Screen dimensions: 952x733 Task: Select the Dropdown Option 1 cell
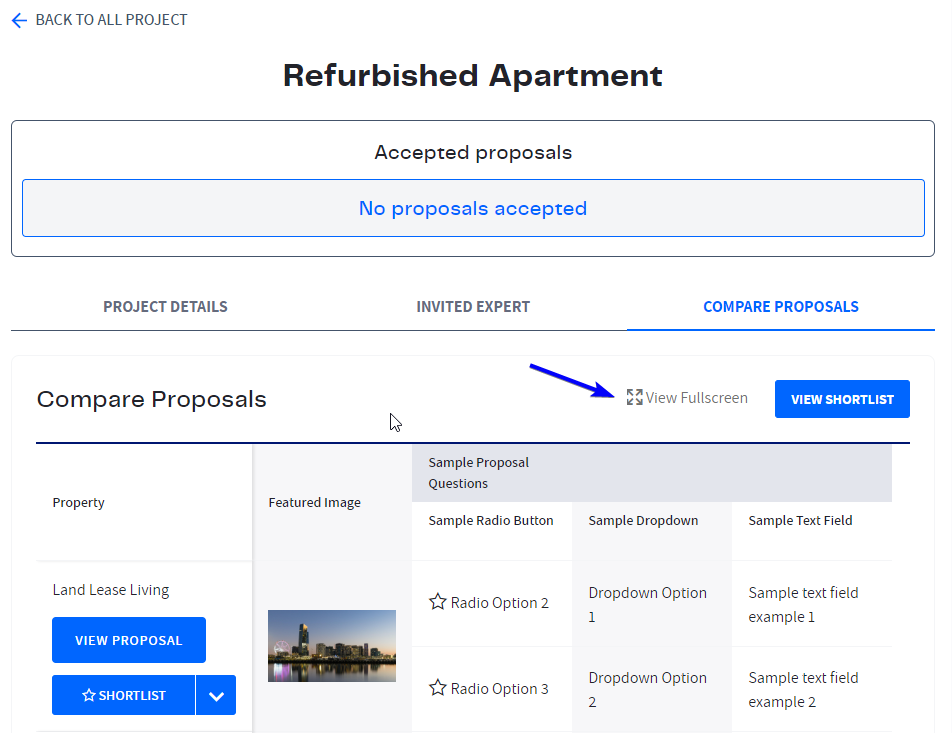[651, 604]
